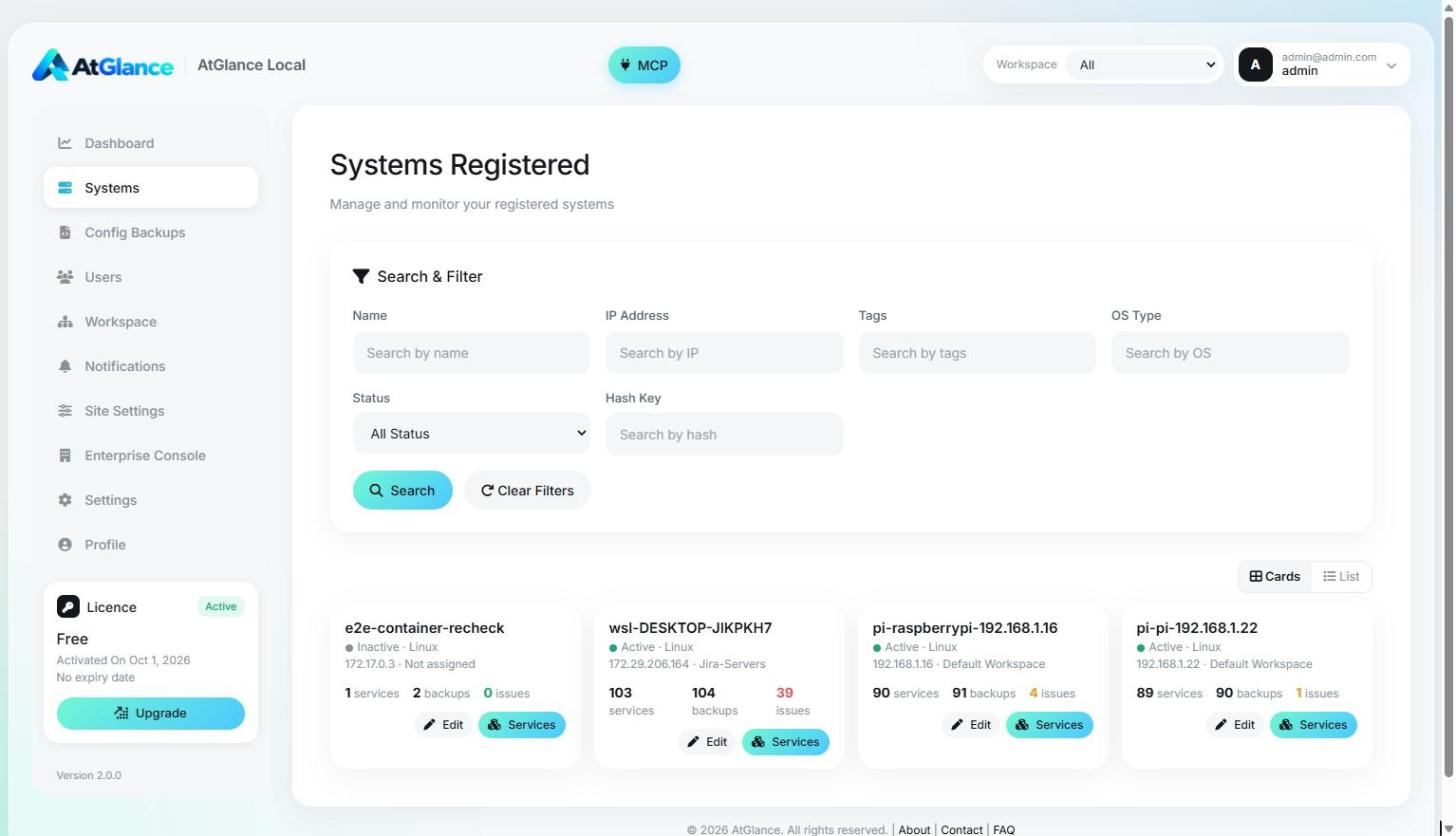Click the Config Backups file icon
1456x836 pixels.
(65, 232)
